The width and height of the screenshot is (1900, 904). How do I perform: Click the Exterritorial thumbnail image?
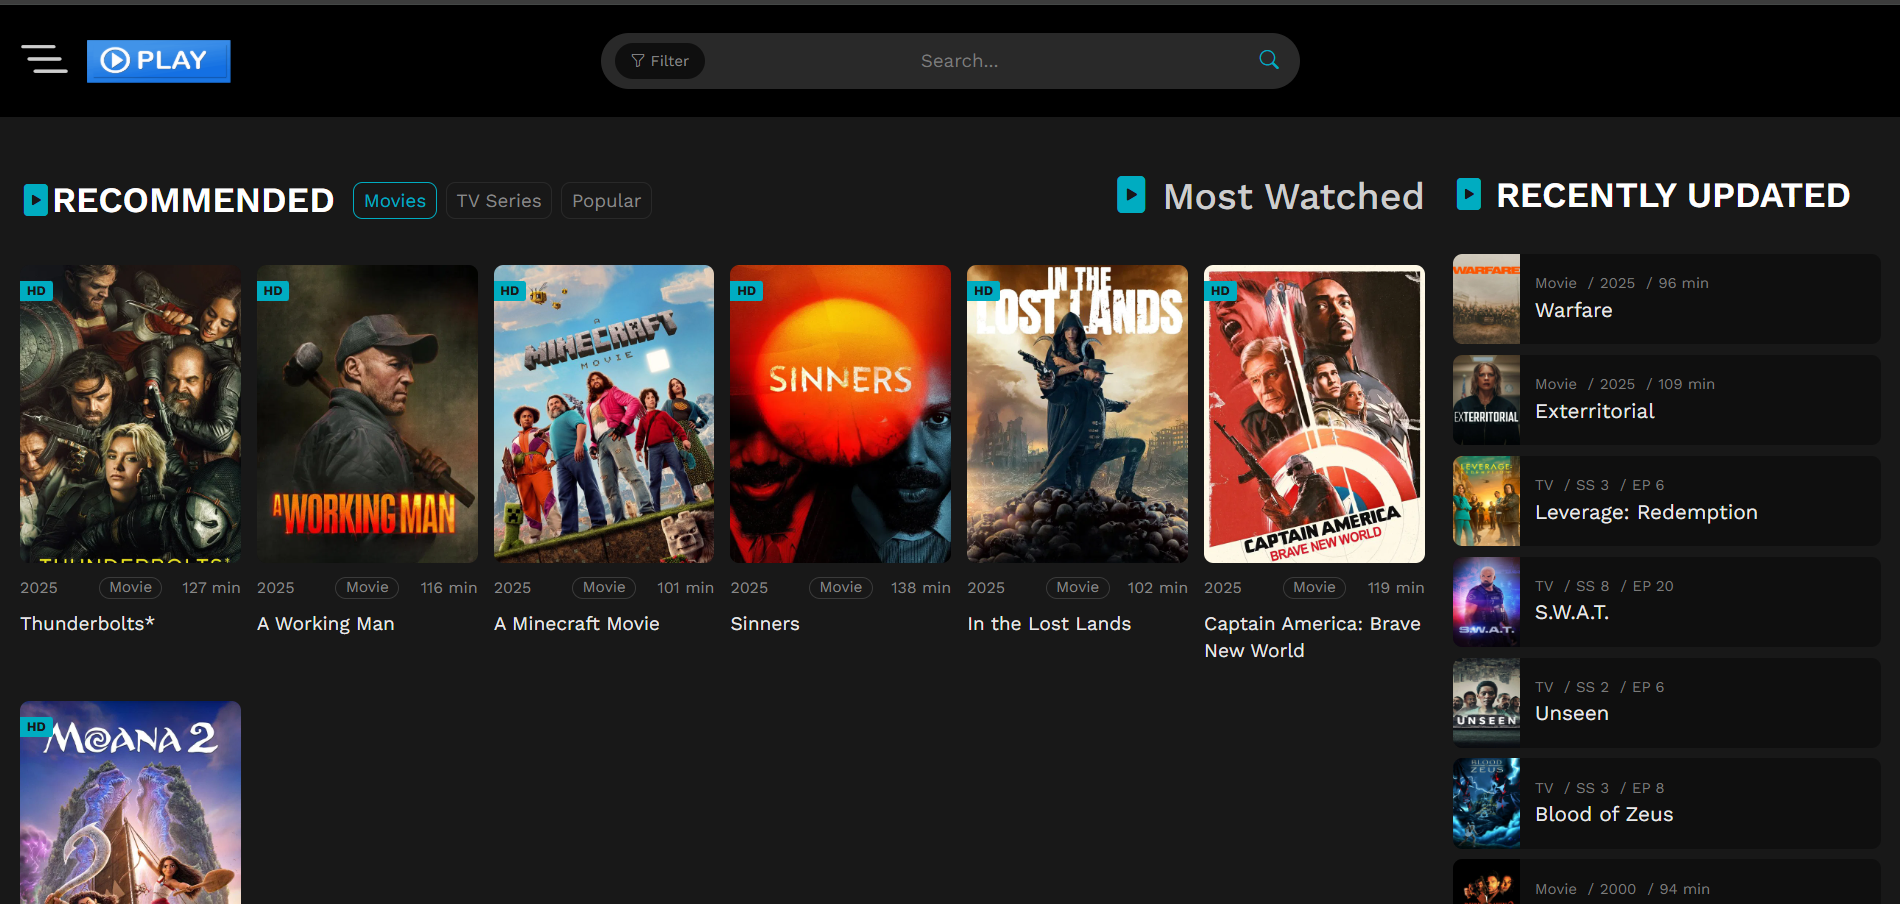click(x=1486, y=400)
